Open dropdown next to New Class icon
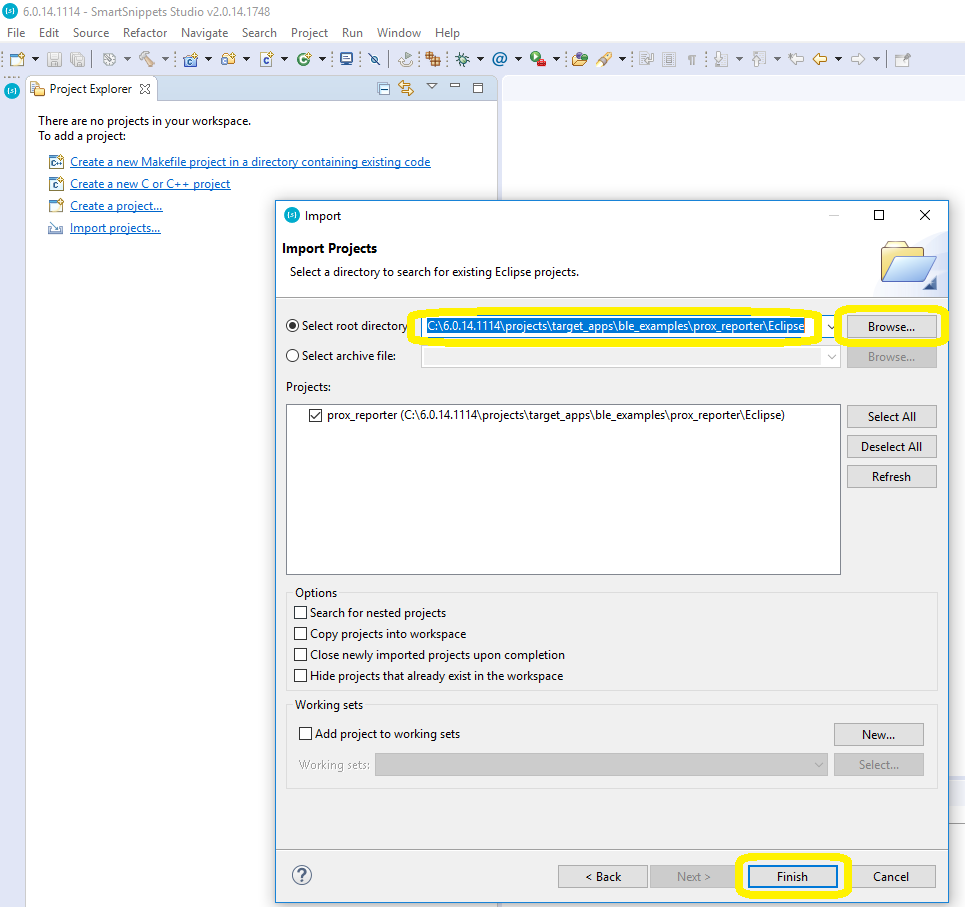 322,59
